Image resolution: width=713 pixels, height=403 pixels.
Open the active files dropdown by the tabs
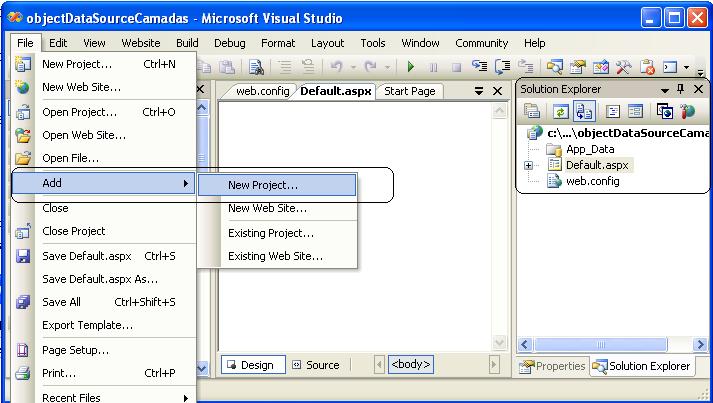(x=479, y=91)
